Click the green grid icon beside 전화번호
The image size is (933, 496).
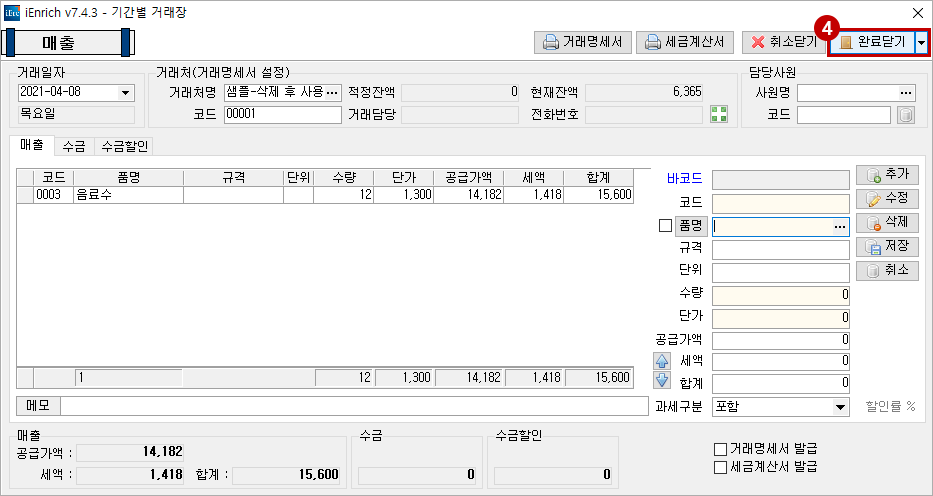(719, 114)
